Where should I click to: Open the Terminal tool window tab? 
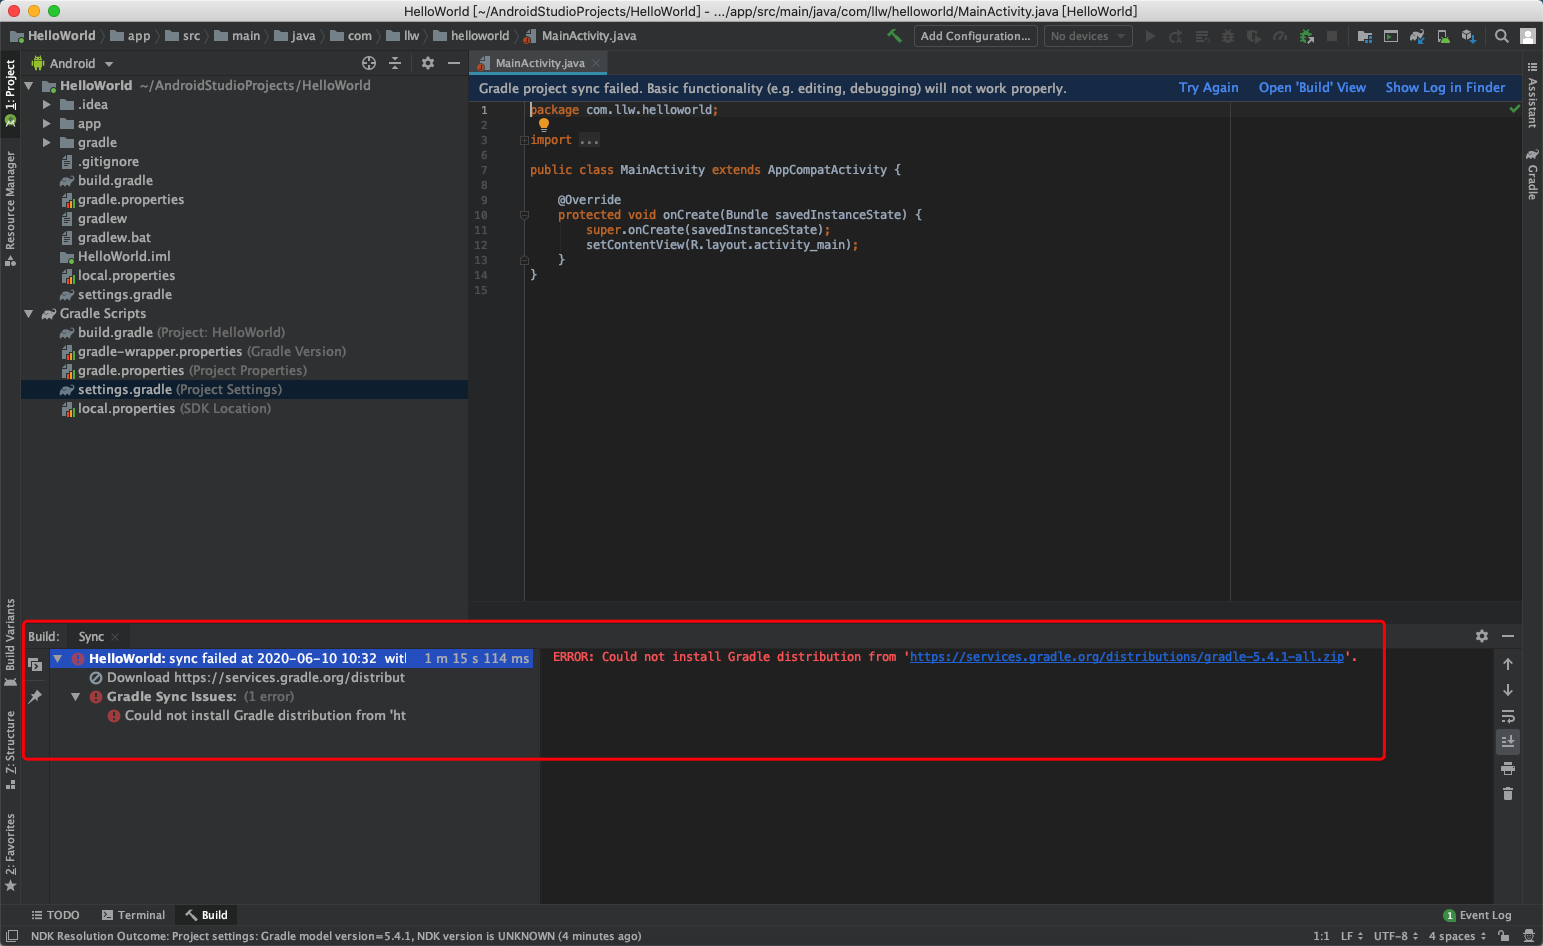[133, 915]
